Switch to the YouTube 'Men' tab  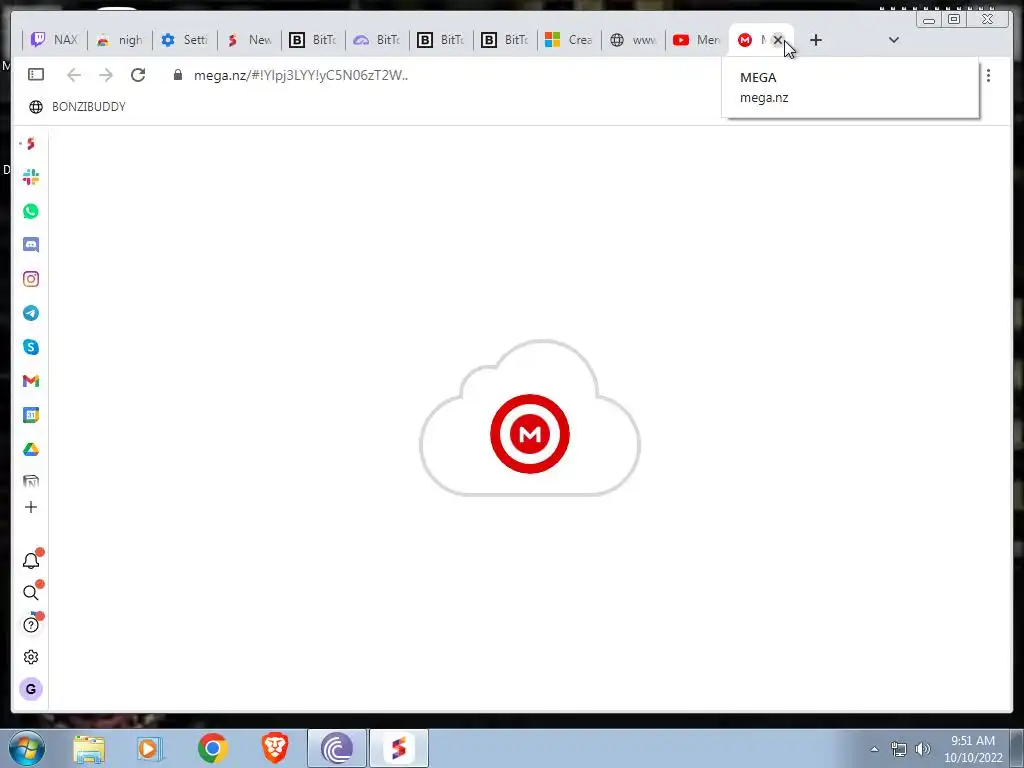tap(697, 40)
